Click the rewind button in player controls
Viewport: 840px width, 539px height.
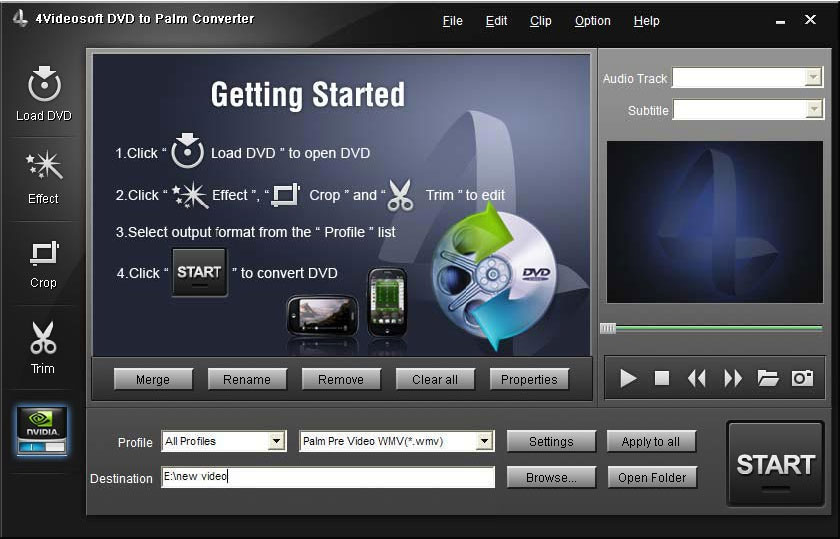point(696,378)
